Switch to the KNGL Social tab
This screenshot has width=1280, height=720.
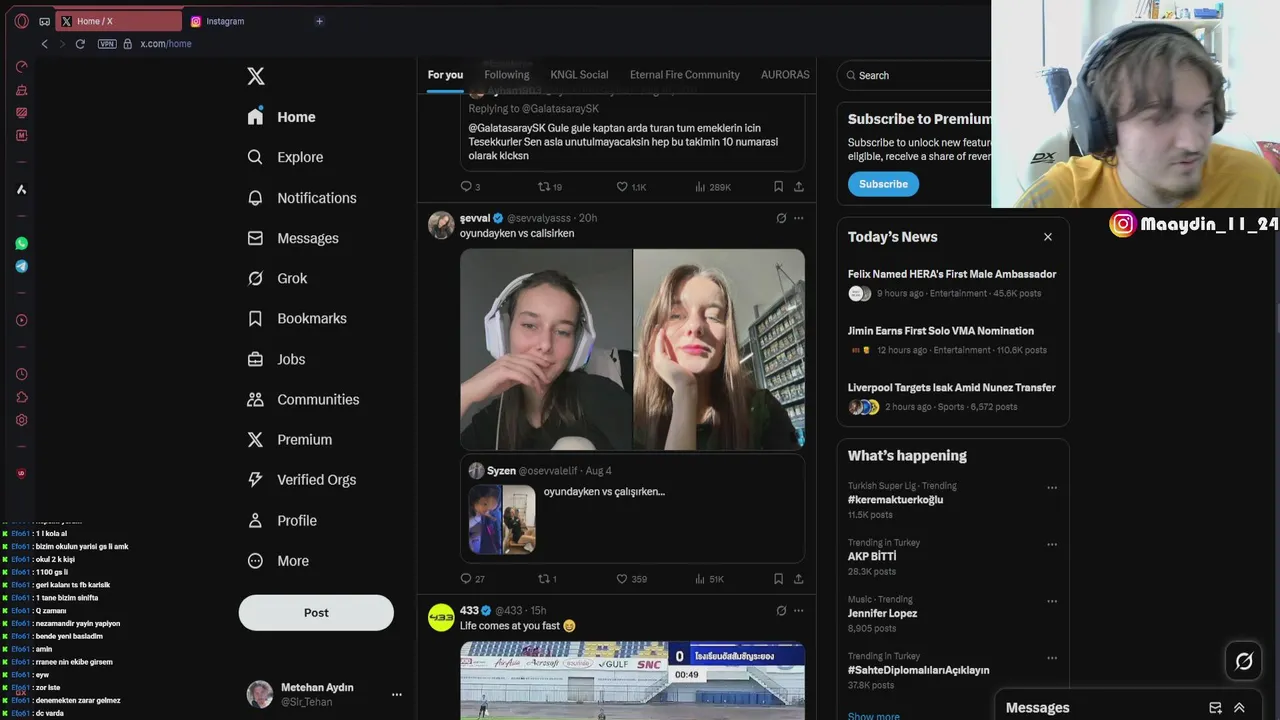(579, 75)
